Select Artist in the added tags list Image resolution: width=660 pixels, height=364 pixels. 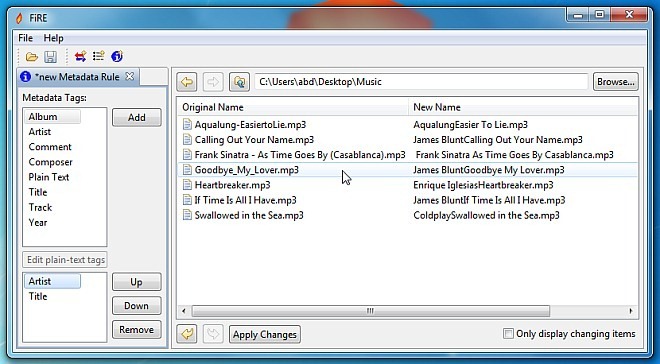pyautogui.click(x=52, y=281)
